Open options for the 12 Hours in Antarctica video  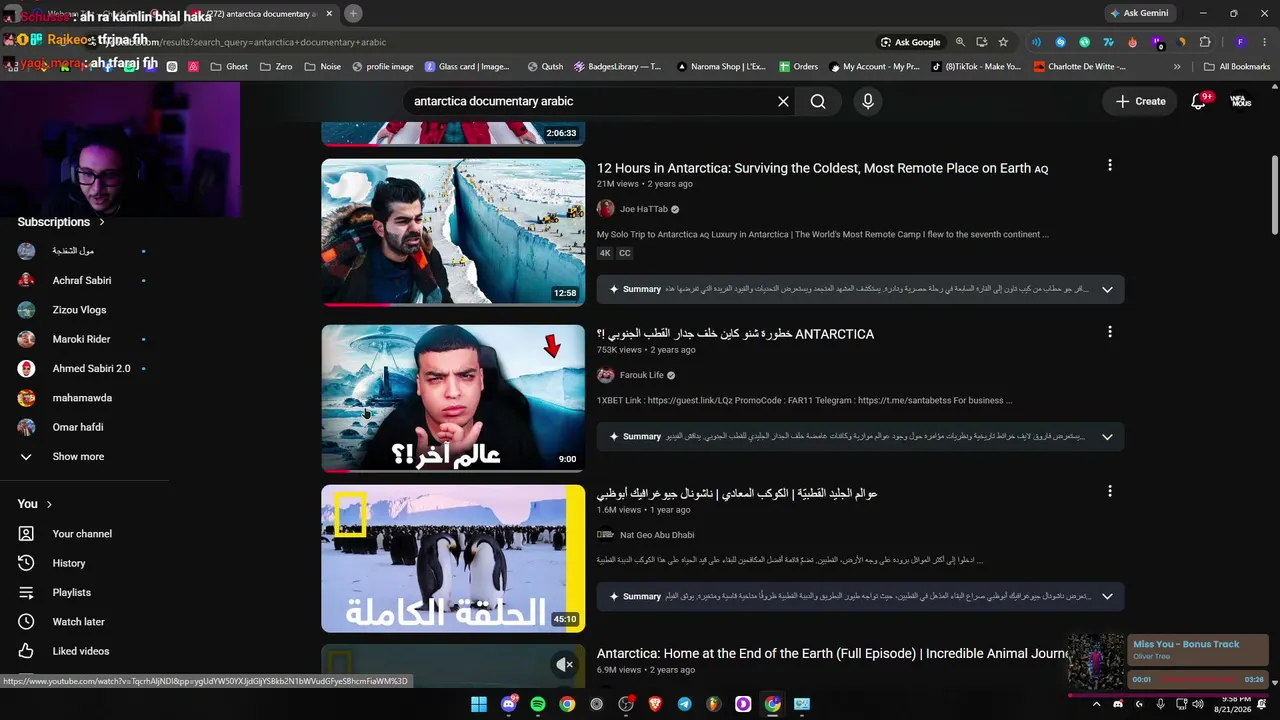coord(1109,165)
